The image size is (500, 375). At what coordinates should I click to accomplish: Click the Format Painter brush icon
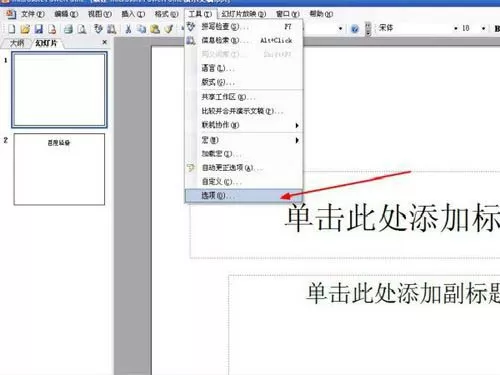point(169,29)
